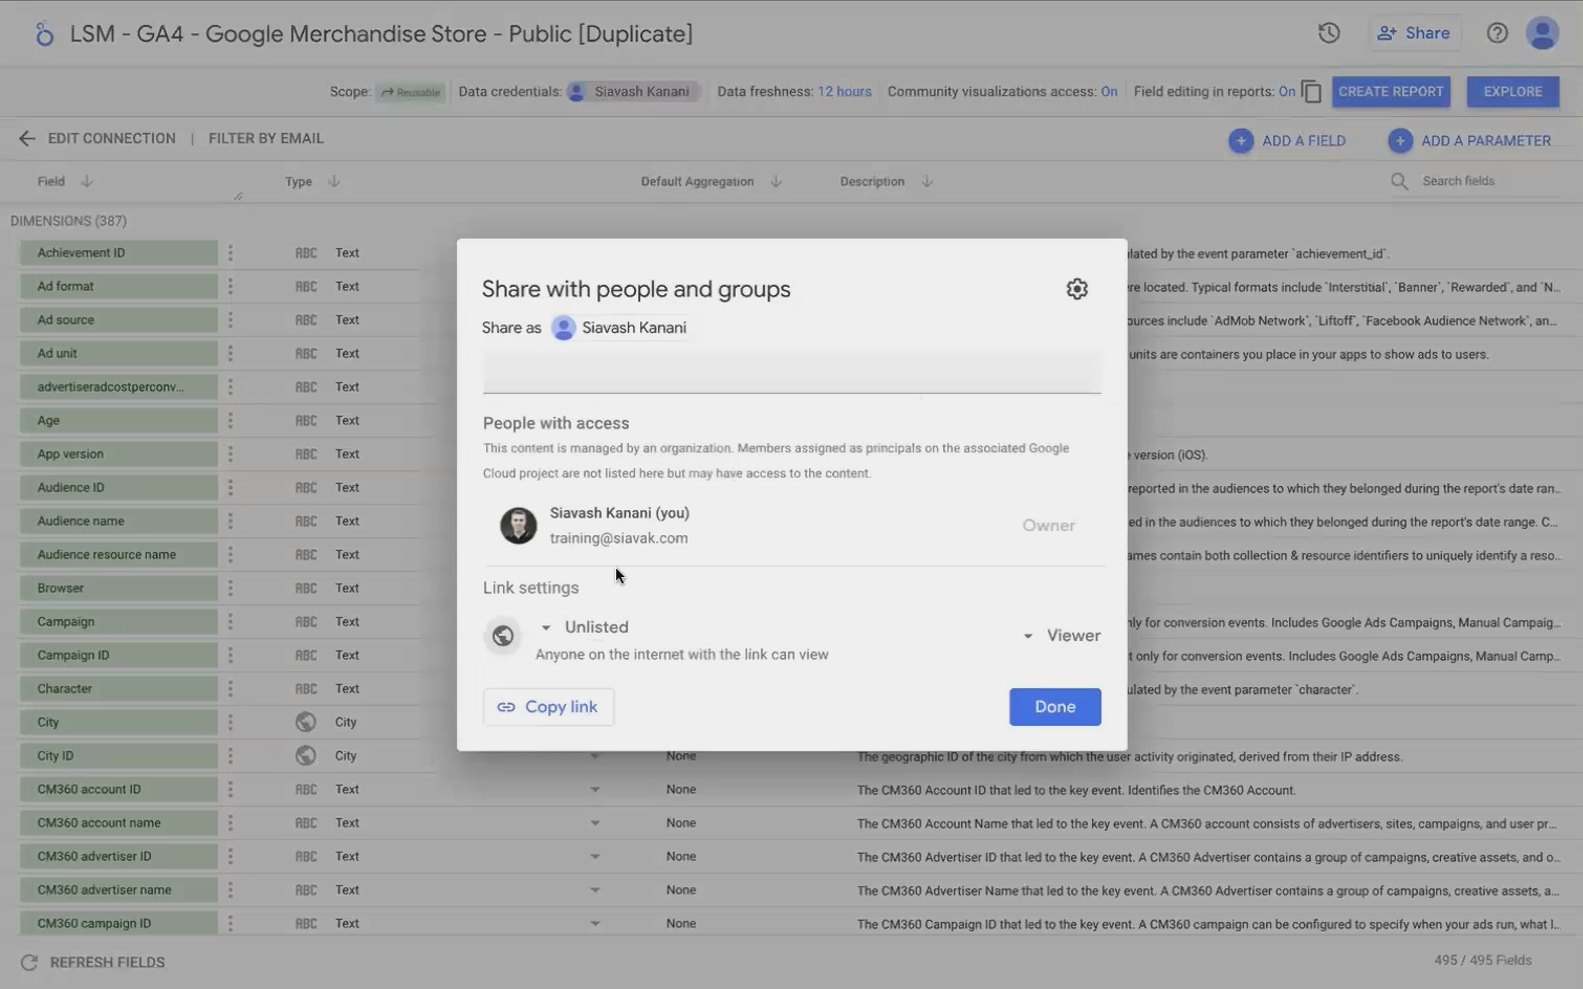Open the Viewer permission dropdown

coord(1061,636)
